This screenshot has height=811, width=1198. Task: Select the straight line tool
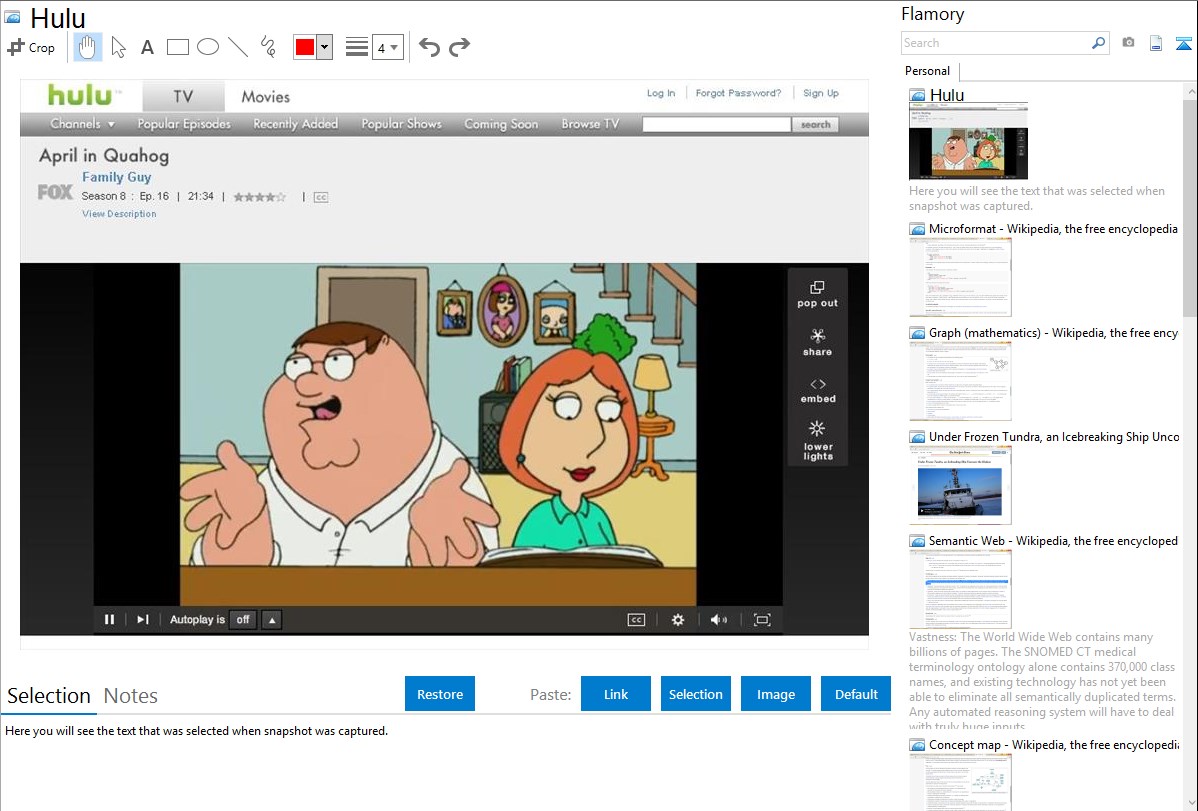(238, 47)
